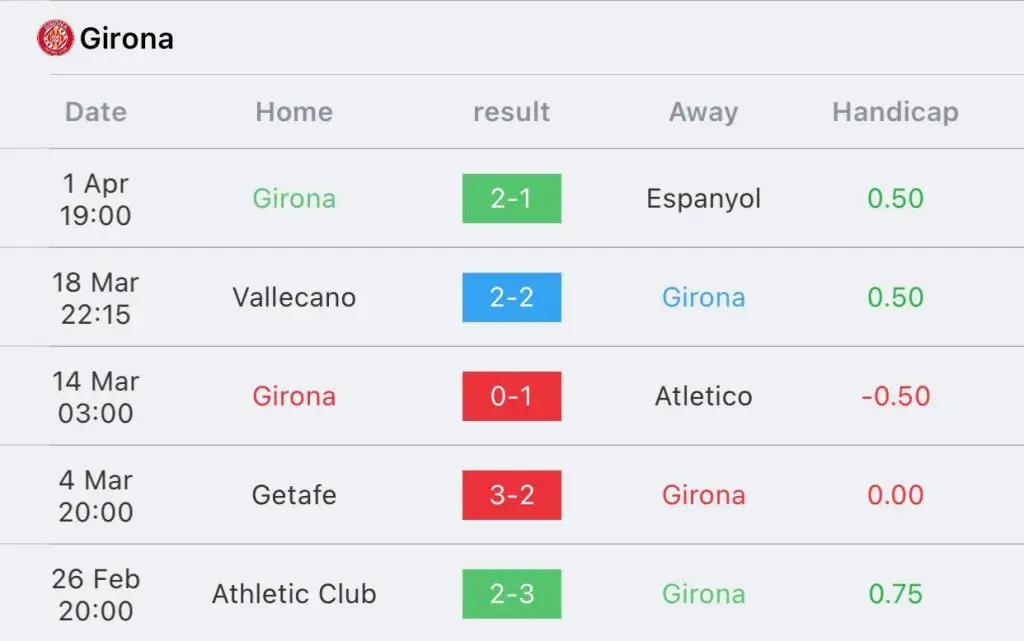Viewport: 1024px width, 641px height.
Task: Open the blue 2-2 draw result badge
Action: pos(511,298)
